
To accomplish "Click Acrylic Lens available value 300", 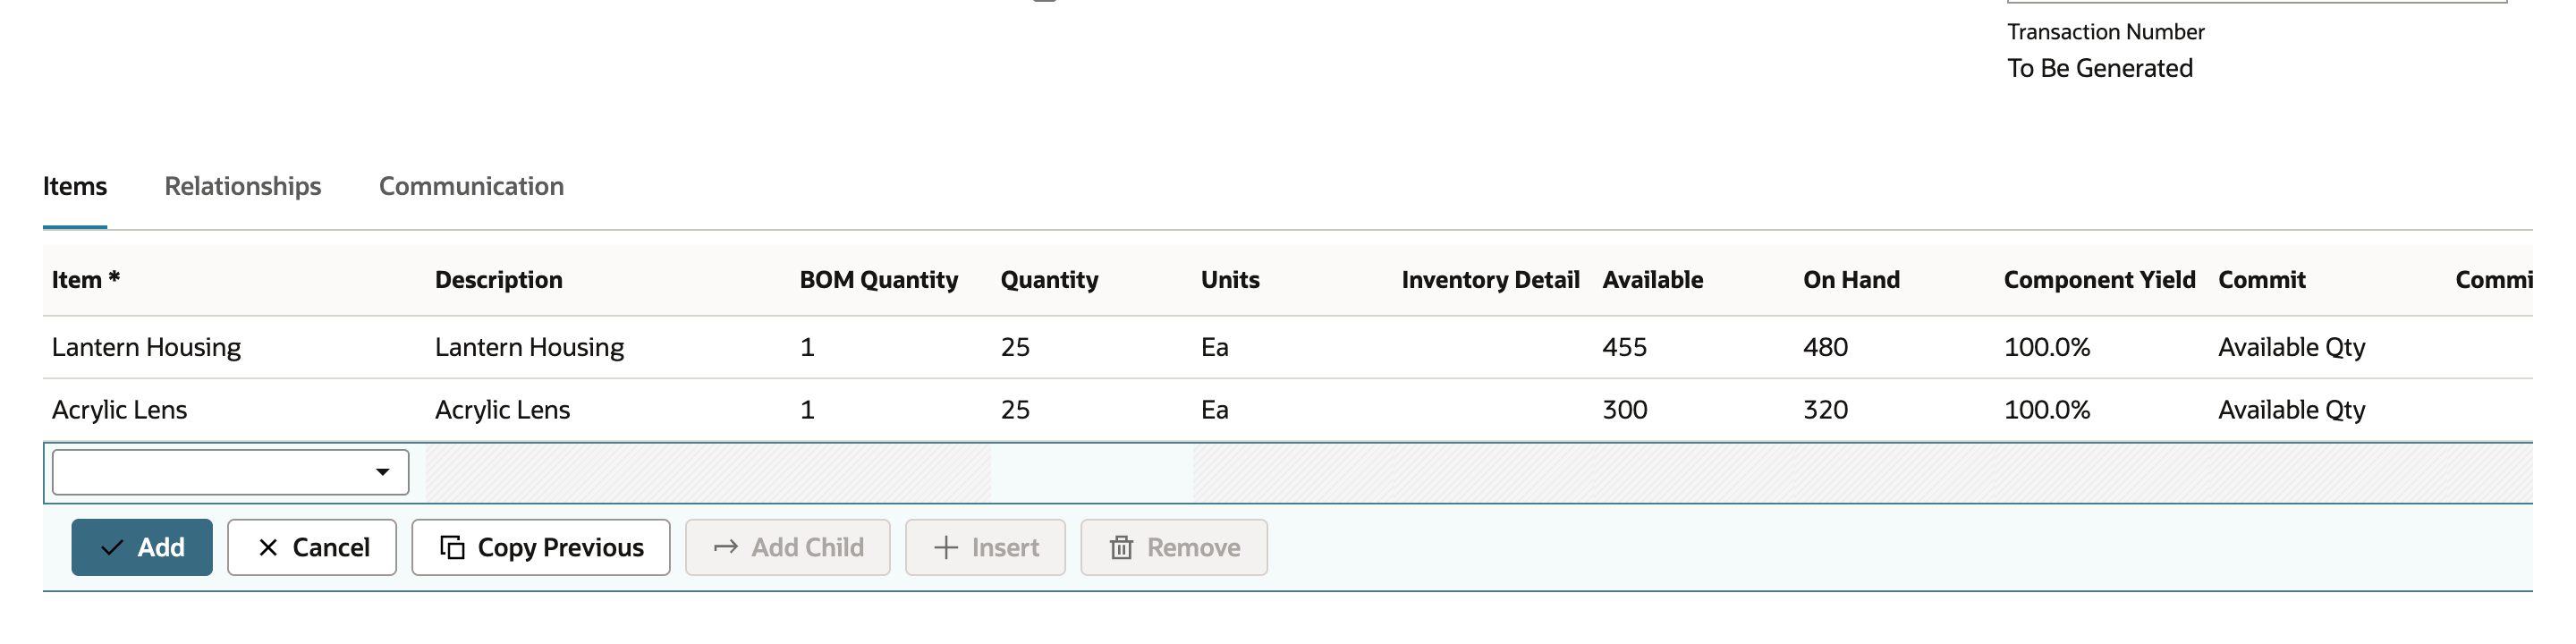I will click(x=1625, y=409).
